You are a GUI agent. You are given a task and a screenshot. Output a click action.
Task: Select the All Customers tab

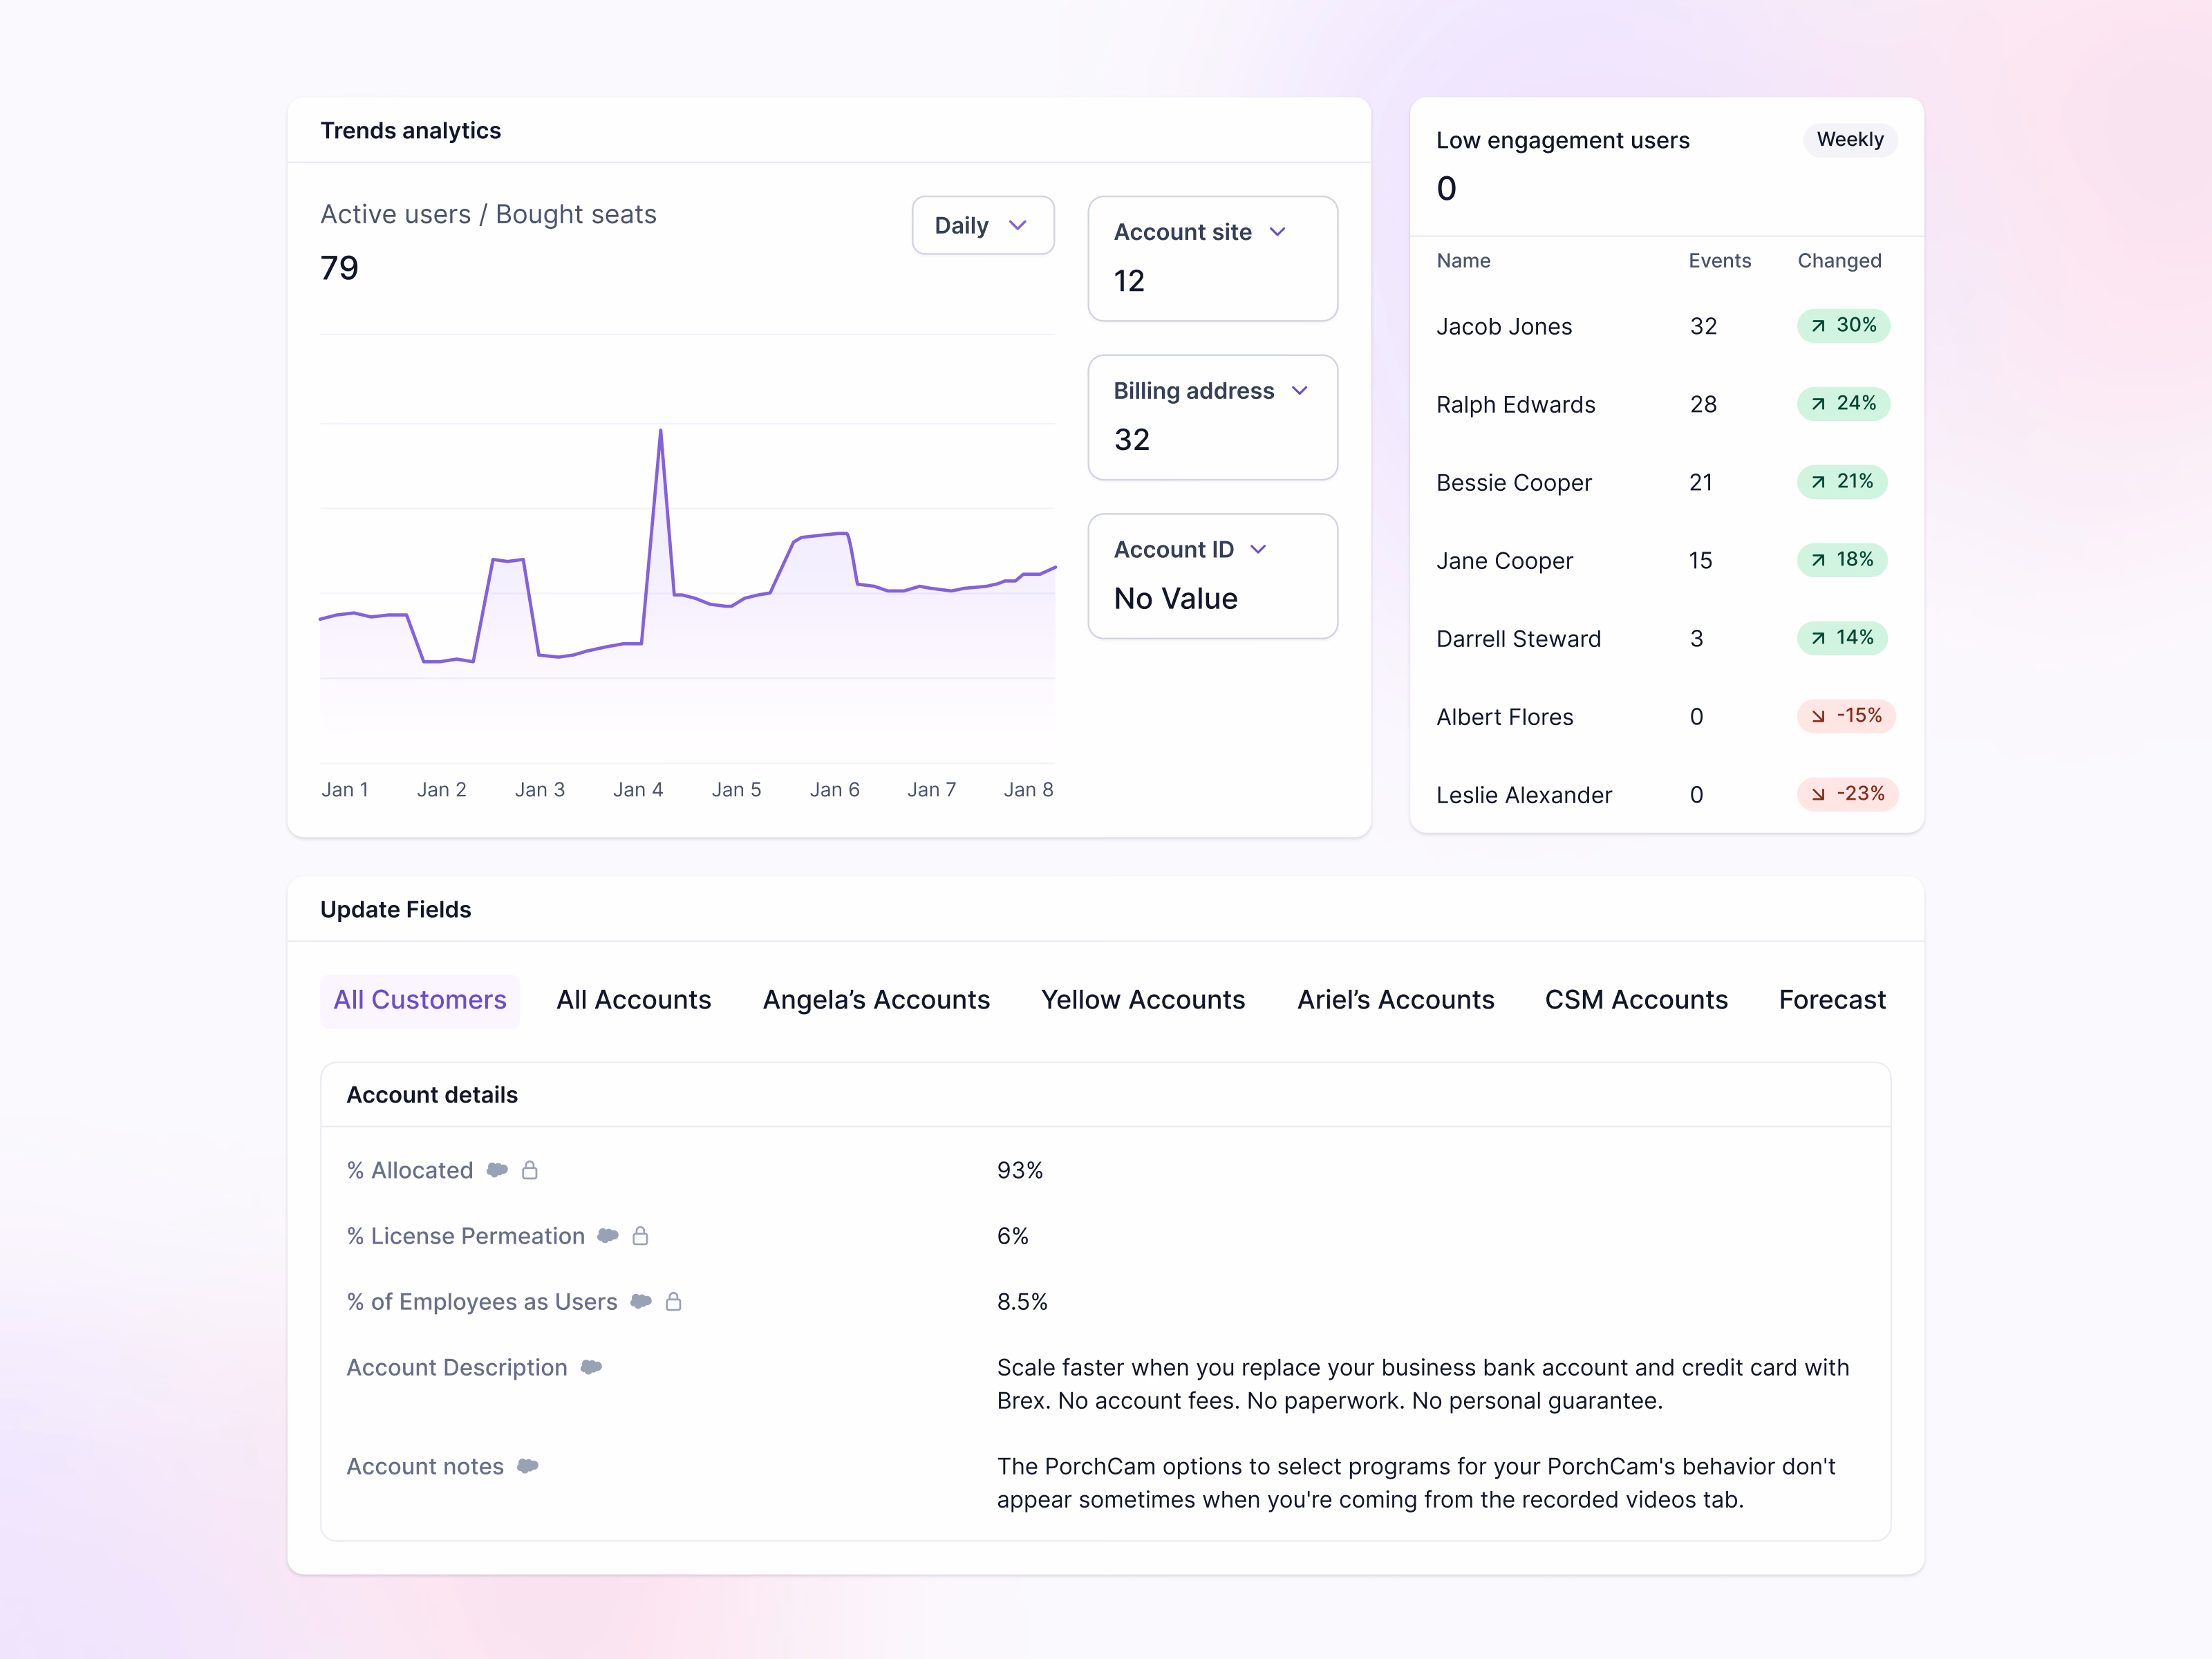(420, 1000)
